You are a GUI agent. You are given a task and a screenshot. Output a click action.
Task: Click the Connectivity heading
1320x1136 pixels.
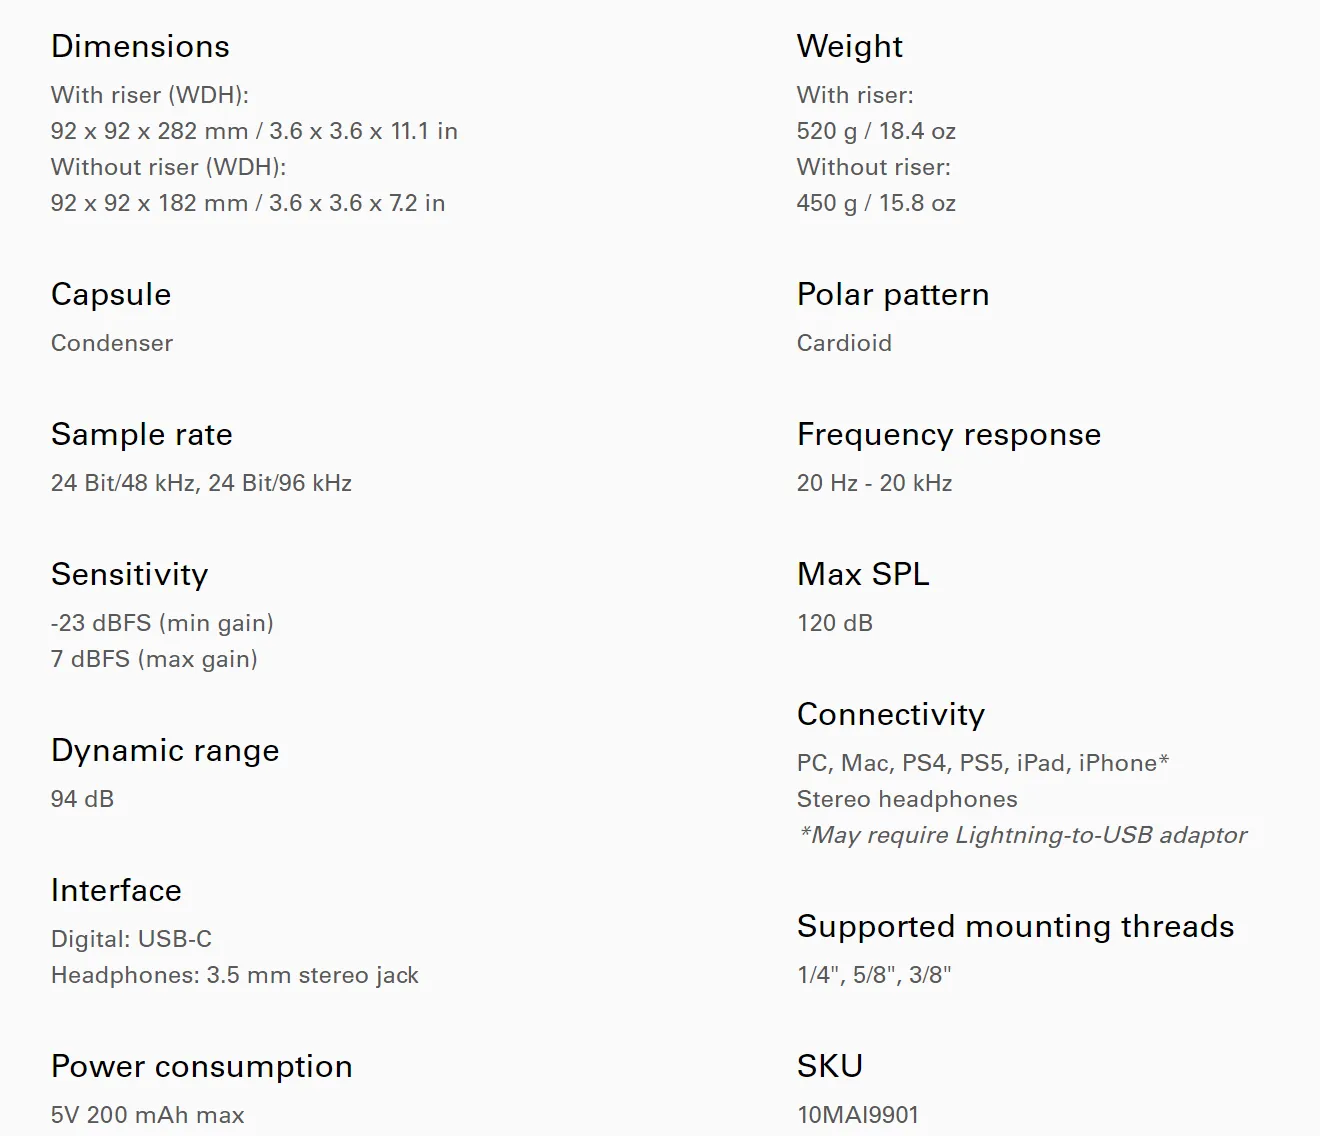click(891, 715)
